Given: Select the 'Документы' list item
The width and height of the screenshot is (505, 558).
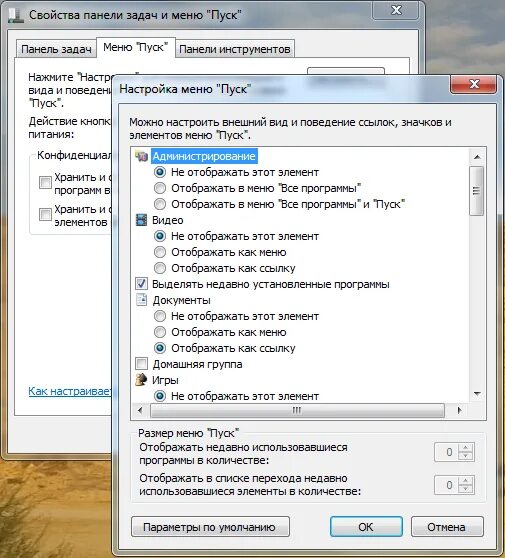Looking at the screenshot, I should [x=182, y=300].
